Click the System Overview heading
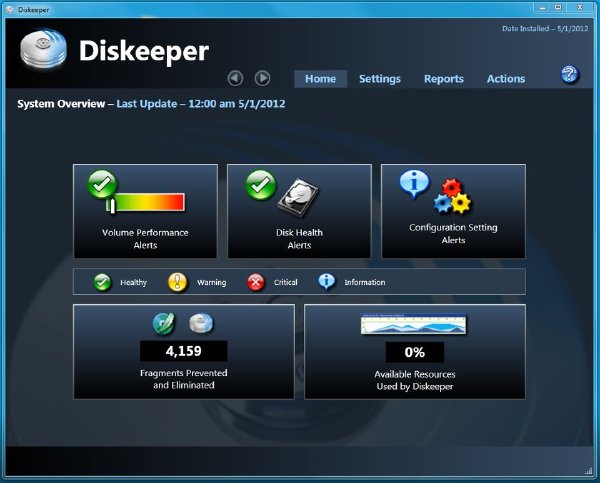 pyautogui.click(x=61, y=104)
